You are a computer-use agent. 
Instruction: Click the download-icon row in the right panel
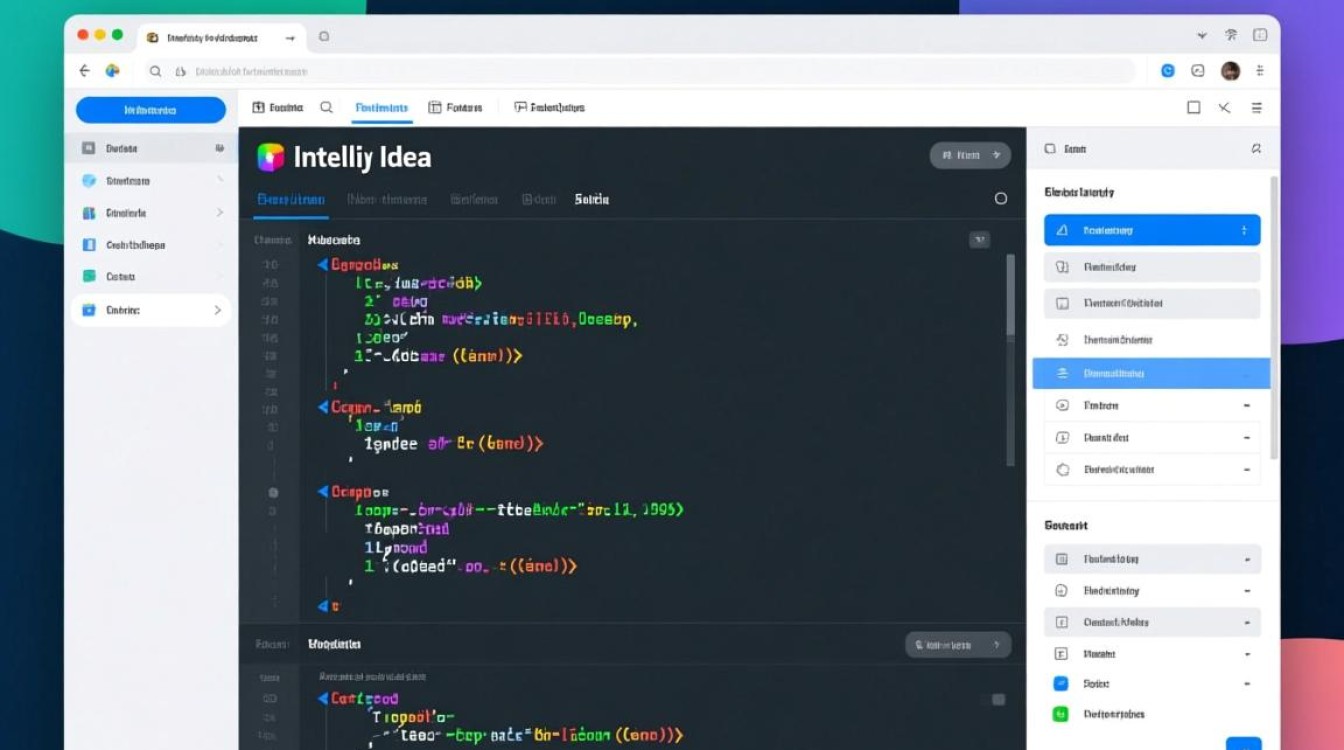(1152, 437)
